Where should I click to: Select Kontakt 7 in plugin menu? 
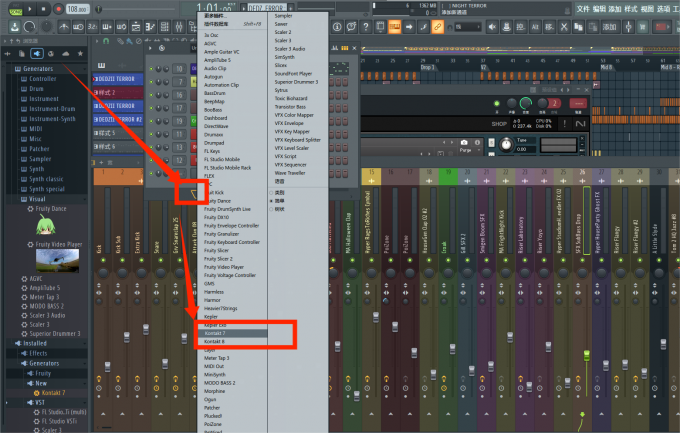pyautogui.click(x=232, y=333)
